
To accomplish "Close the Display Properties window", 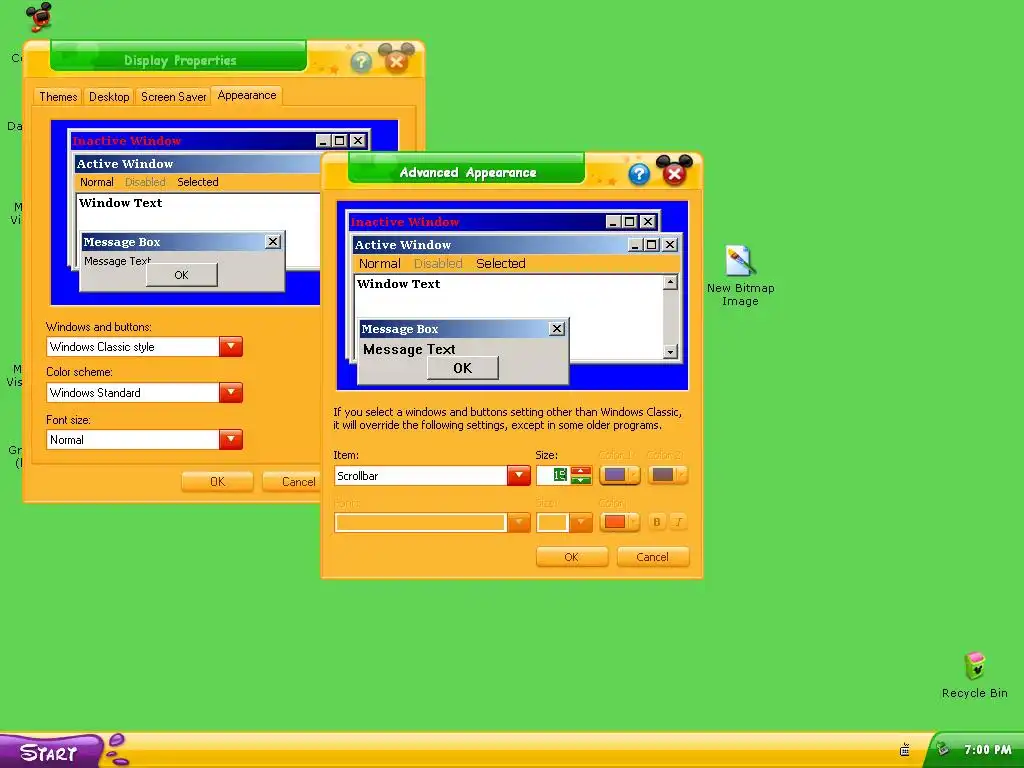I will point(396,59).
